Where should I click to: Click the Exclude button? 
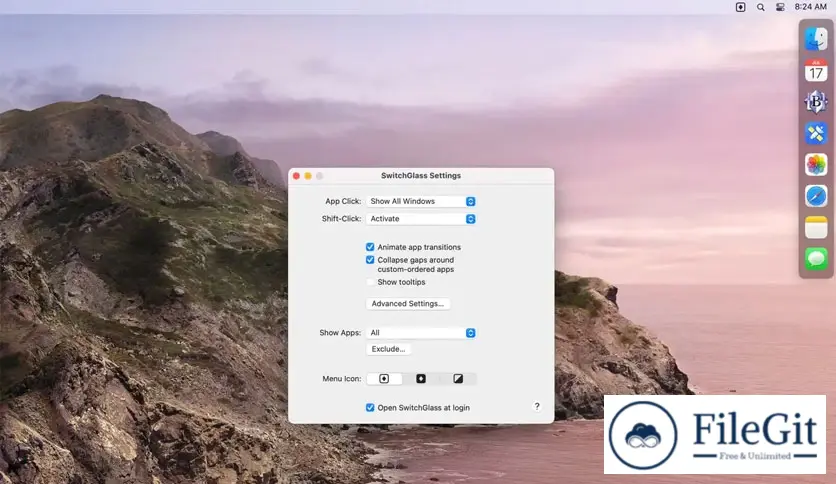pyautogui.click(x=388, y=349)
